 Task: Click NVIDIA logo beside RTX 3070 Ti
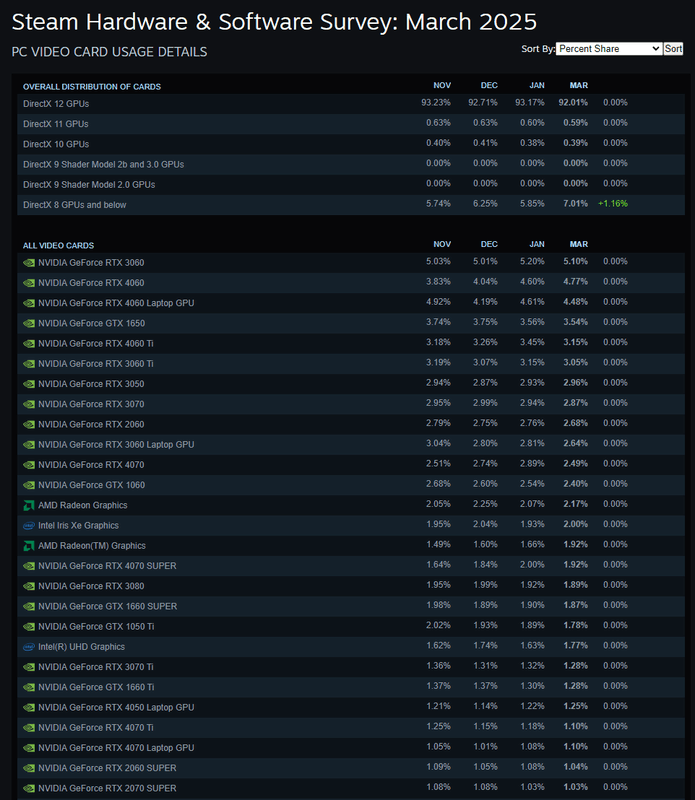29,667
